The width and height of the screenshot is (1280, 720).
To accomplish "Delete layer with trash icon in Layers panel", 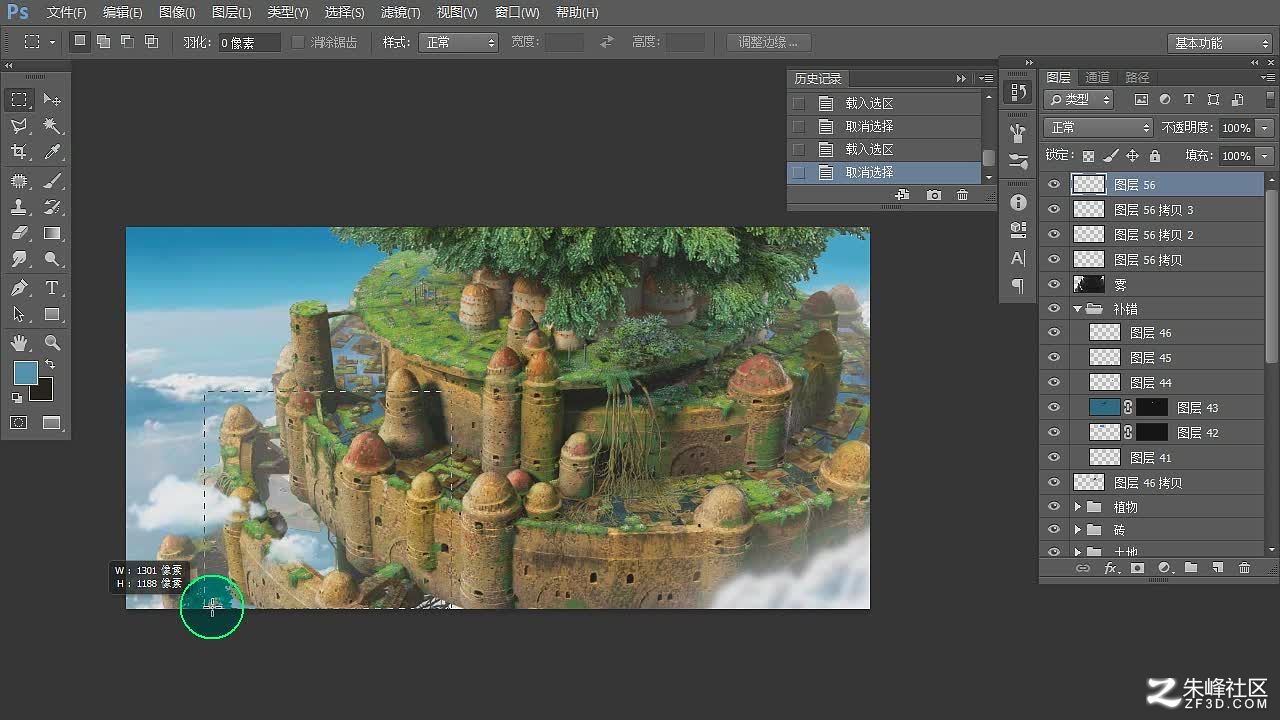I will click(x=1244, y=568).
